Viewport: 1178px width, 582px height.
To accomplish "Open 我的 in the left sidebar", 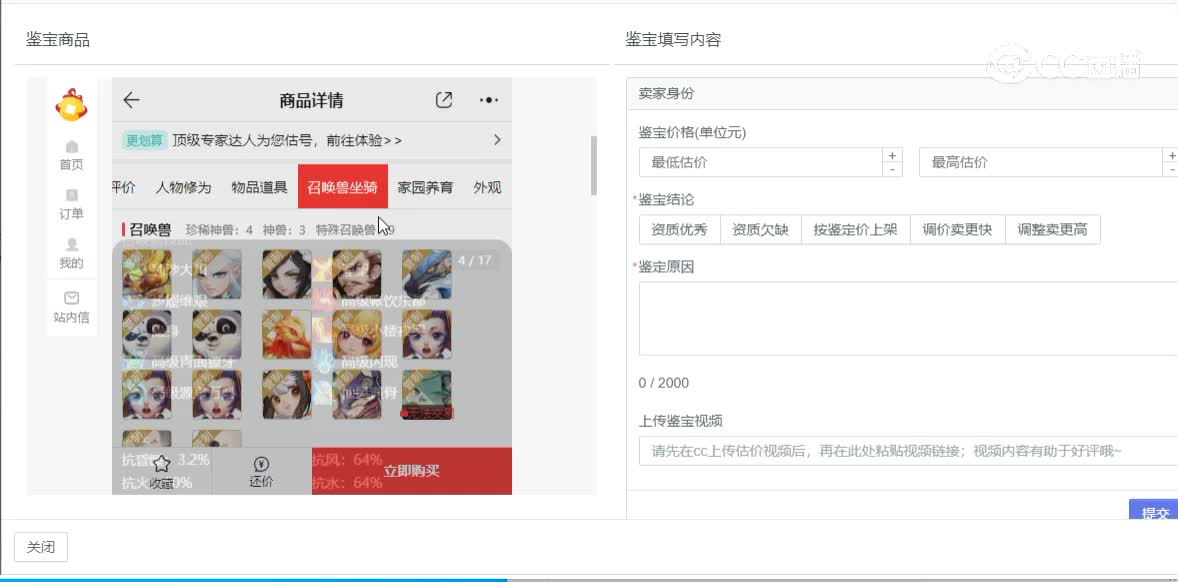I will pos(71,254).
